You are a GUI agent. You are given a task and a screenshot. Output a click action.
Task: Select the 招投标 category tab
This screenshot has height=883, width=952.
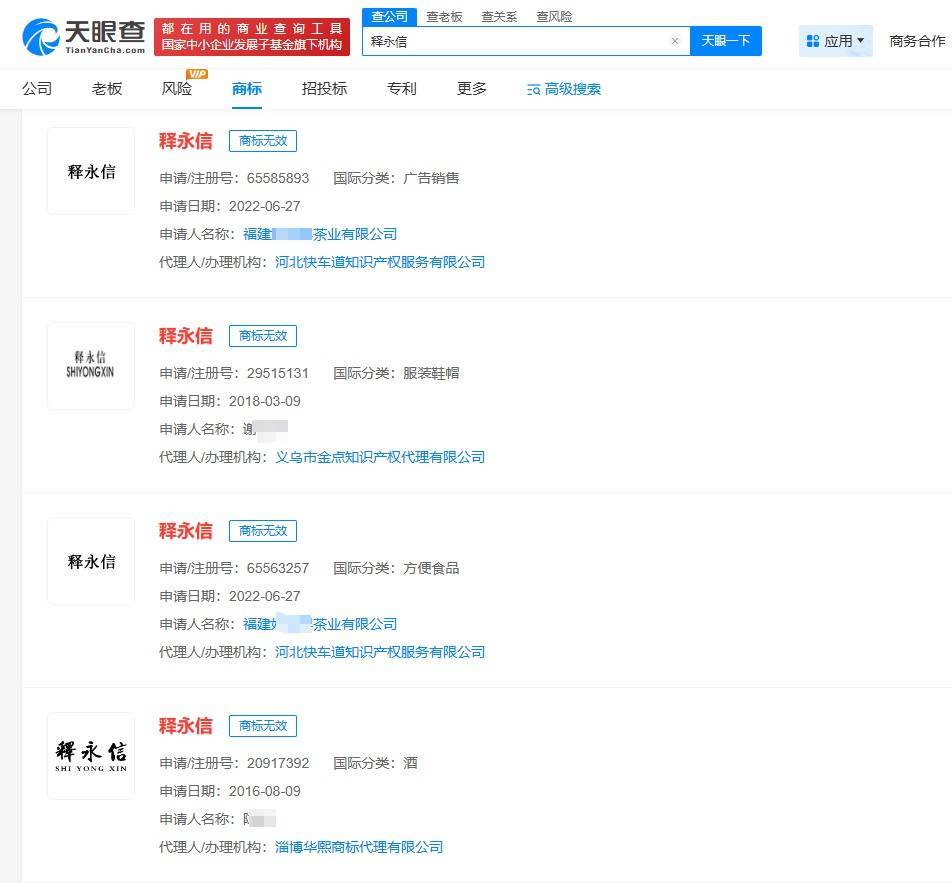coord(324,89)
